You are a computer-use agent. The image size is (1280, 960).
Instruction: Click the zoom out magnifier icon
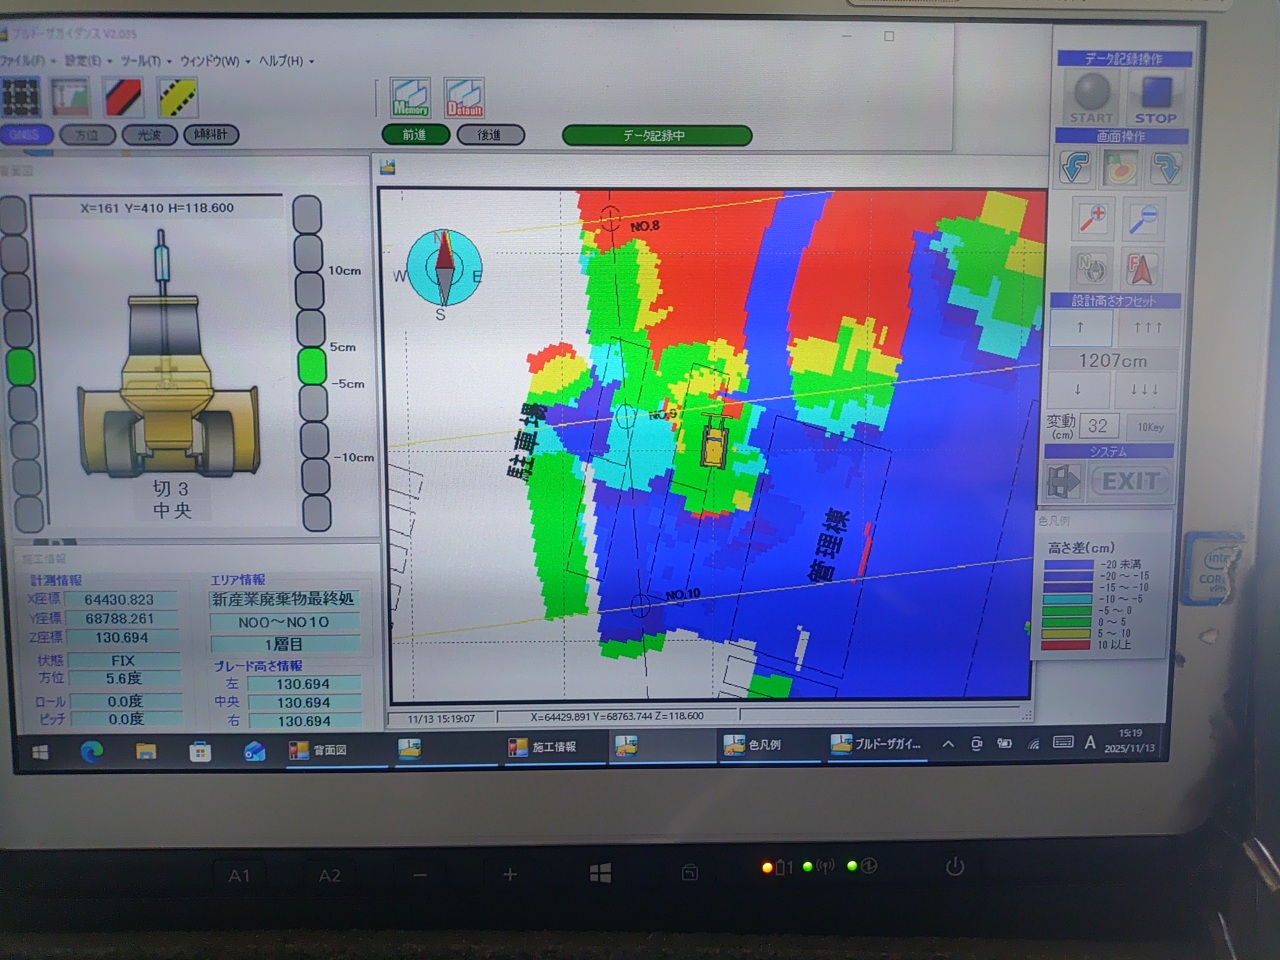point(1143,218)
